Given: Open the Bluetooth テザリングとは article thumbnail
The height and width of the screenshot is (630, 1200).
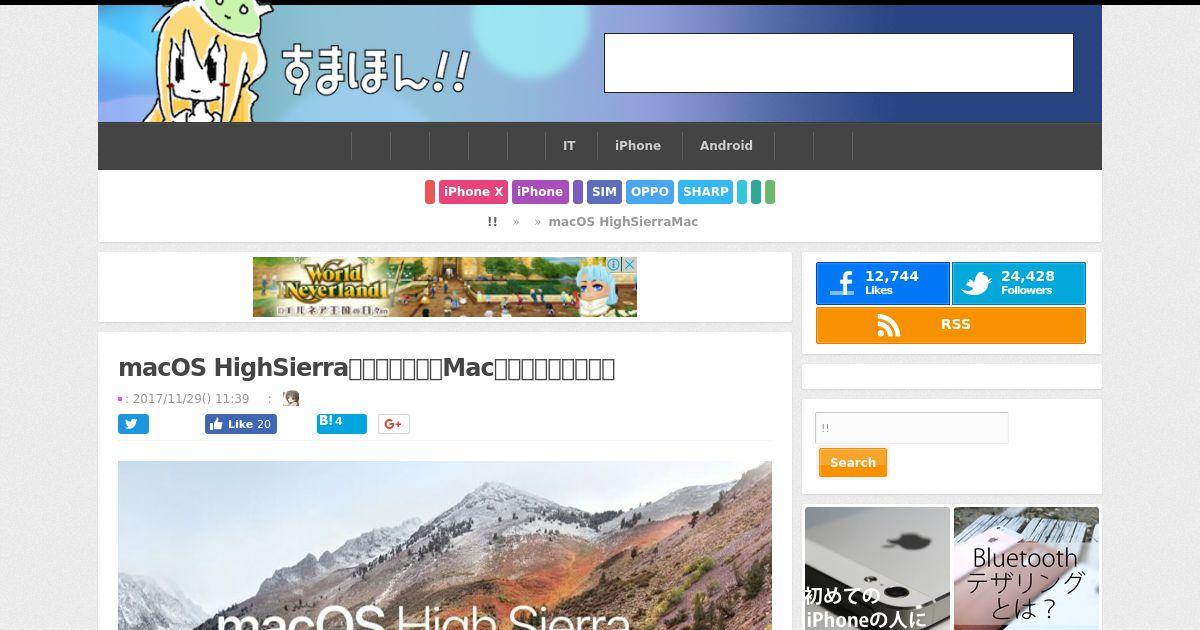Looking at the screenshot, I should pos(1026,568).
